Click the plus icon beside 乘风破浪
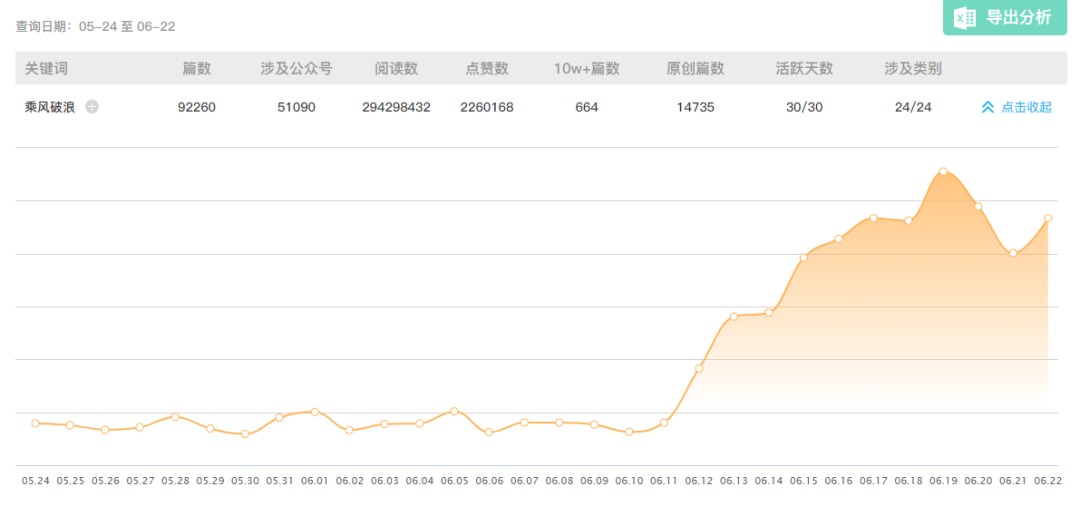1080x506 pixels. coord(92,107)
